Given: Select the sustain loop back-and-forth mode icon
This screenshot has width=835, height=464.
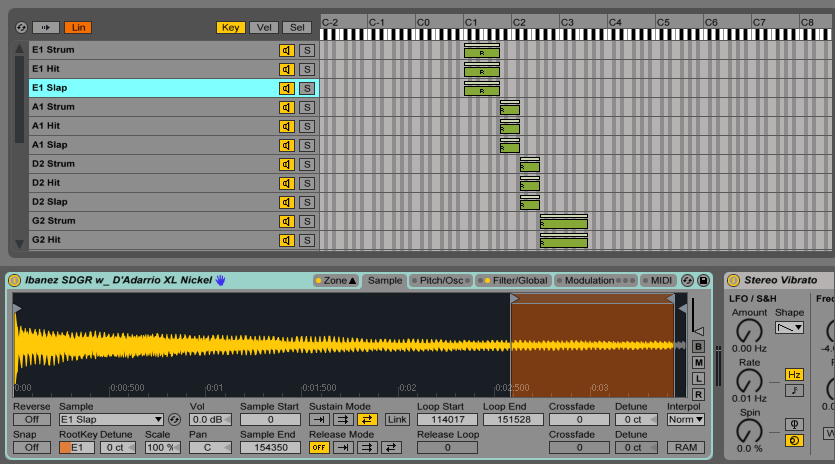Looking at the screenshot, I should (x=367, y=420).
